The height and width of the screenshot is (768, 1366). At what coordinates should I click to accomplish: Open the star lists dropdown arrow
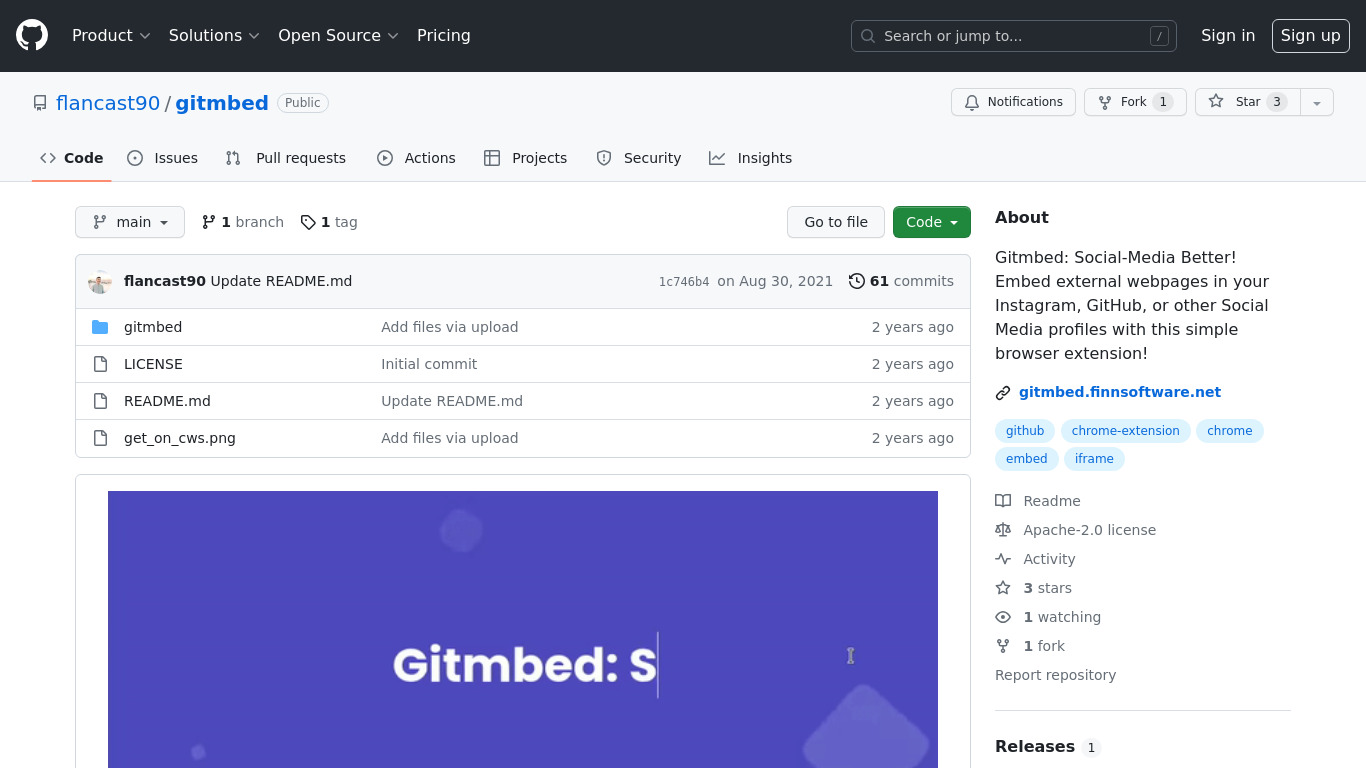tap(1317, 102)
